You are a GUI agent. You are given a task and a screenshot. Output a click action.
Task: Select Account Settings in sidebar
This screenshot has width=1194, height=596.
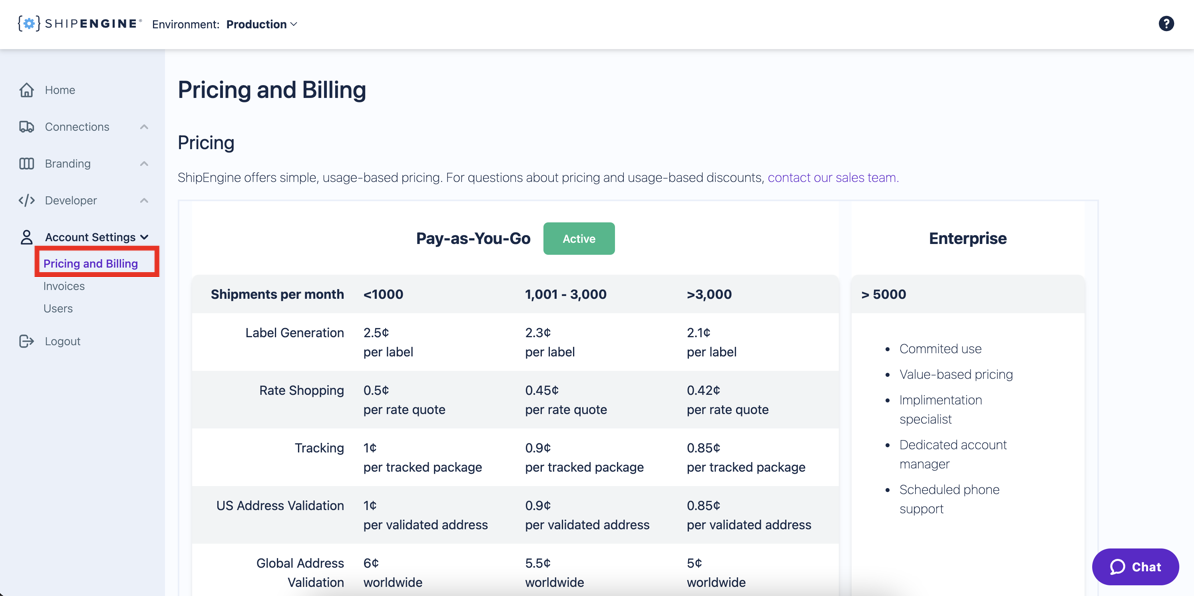tap(90, 237)
